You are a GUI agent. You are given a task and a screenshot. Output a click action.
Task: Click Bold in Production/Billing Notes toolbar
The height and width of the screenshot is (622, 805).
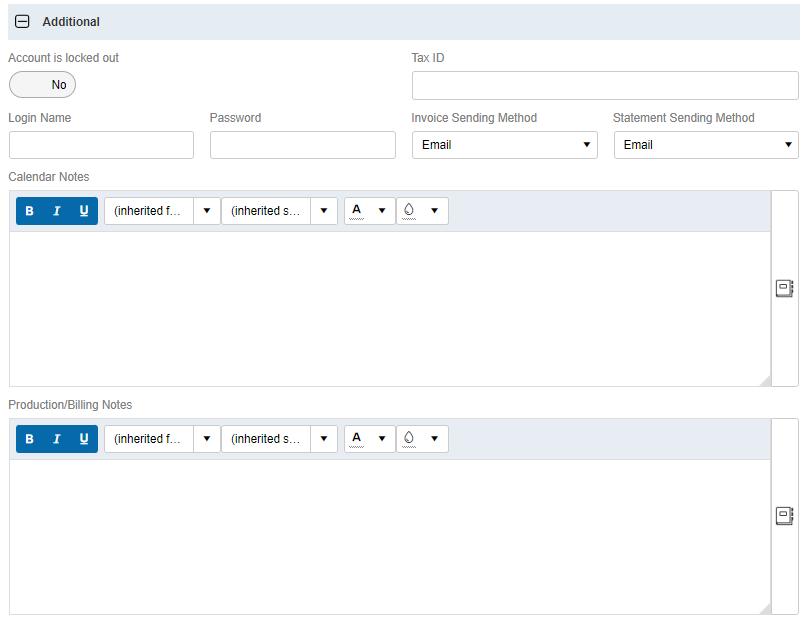[29, 439]
